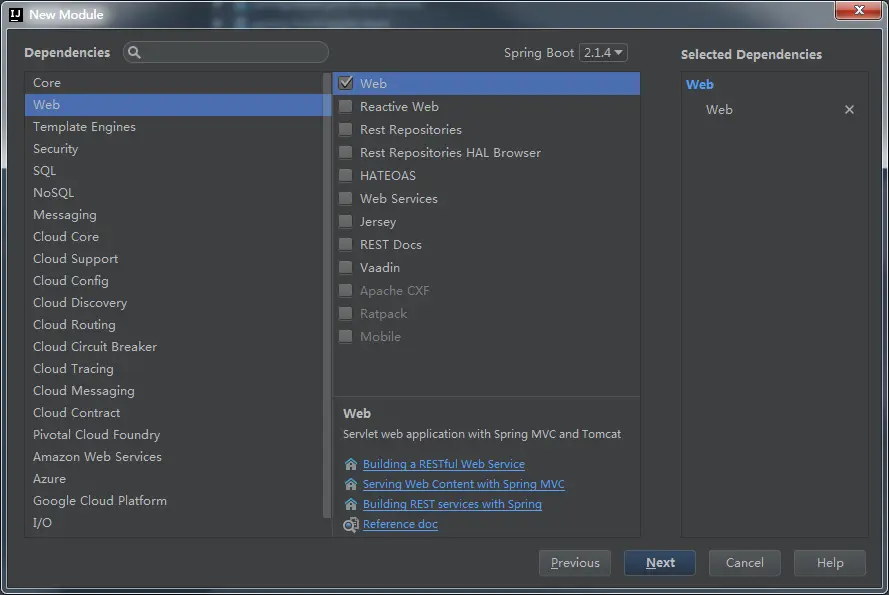Click the disabled Apache CXF checkbox
This screenshot has height=595, width=889.
coord(345,290)
